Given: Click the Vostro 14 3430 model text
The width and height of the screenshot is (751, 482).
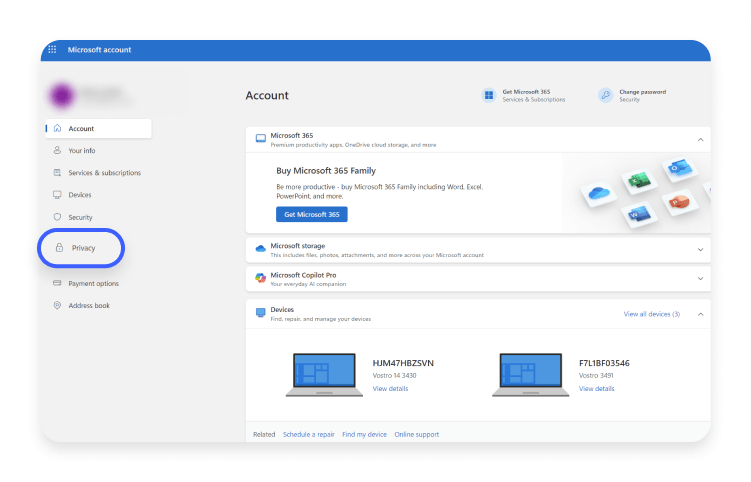Looking at the screenshot, I should coord(395,376).
